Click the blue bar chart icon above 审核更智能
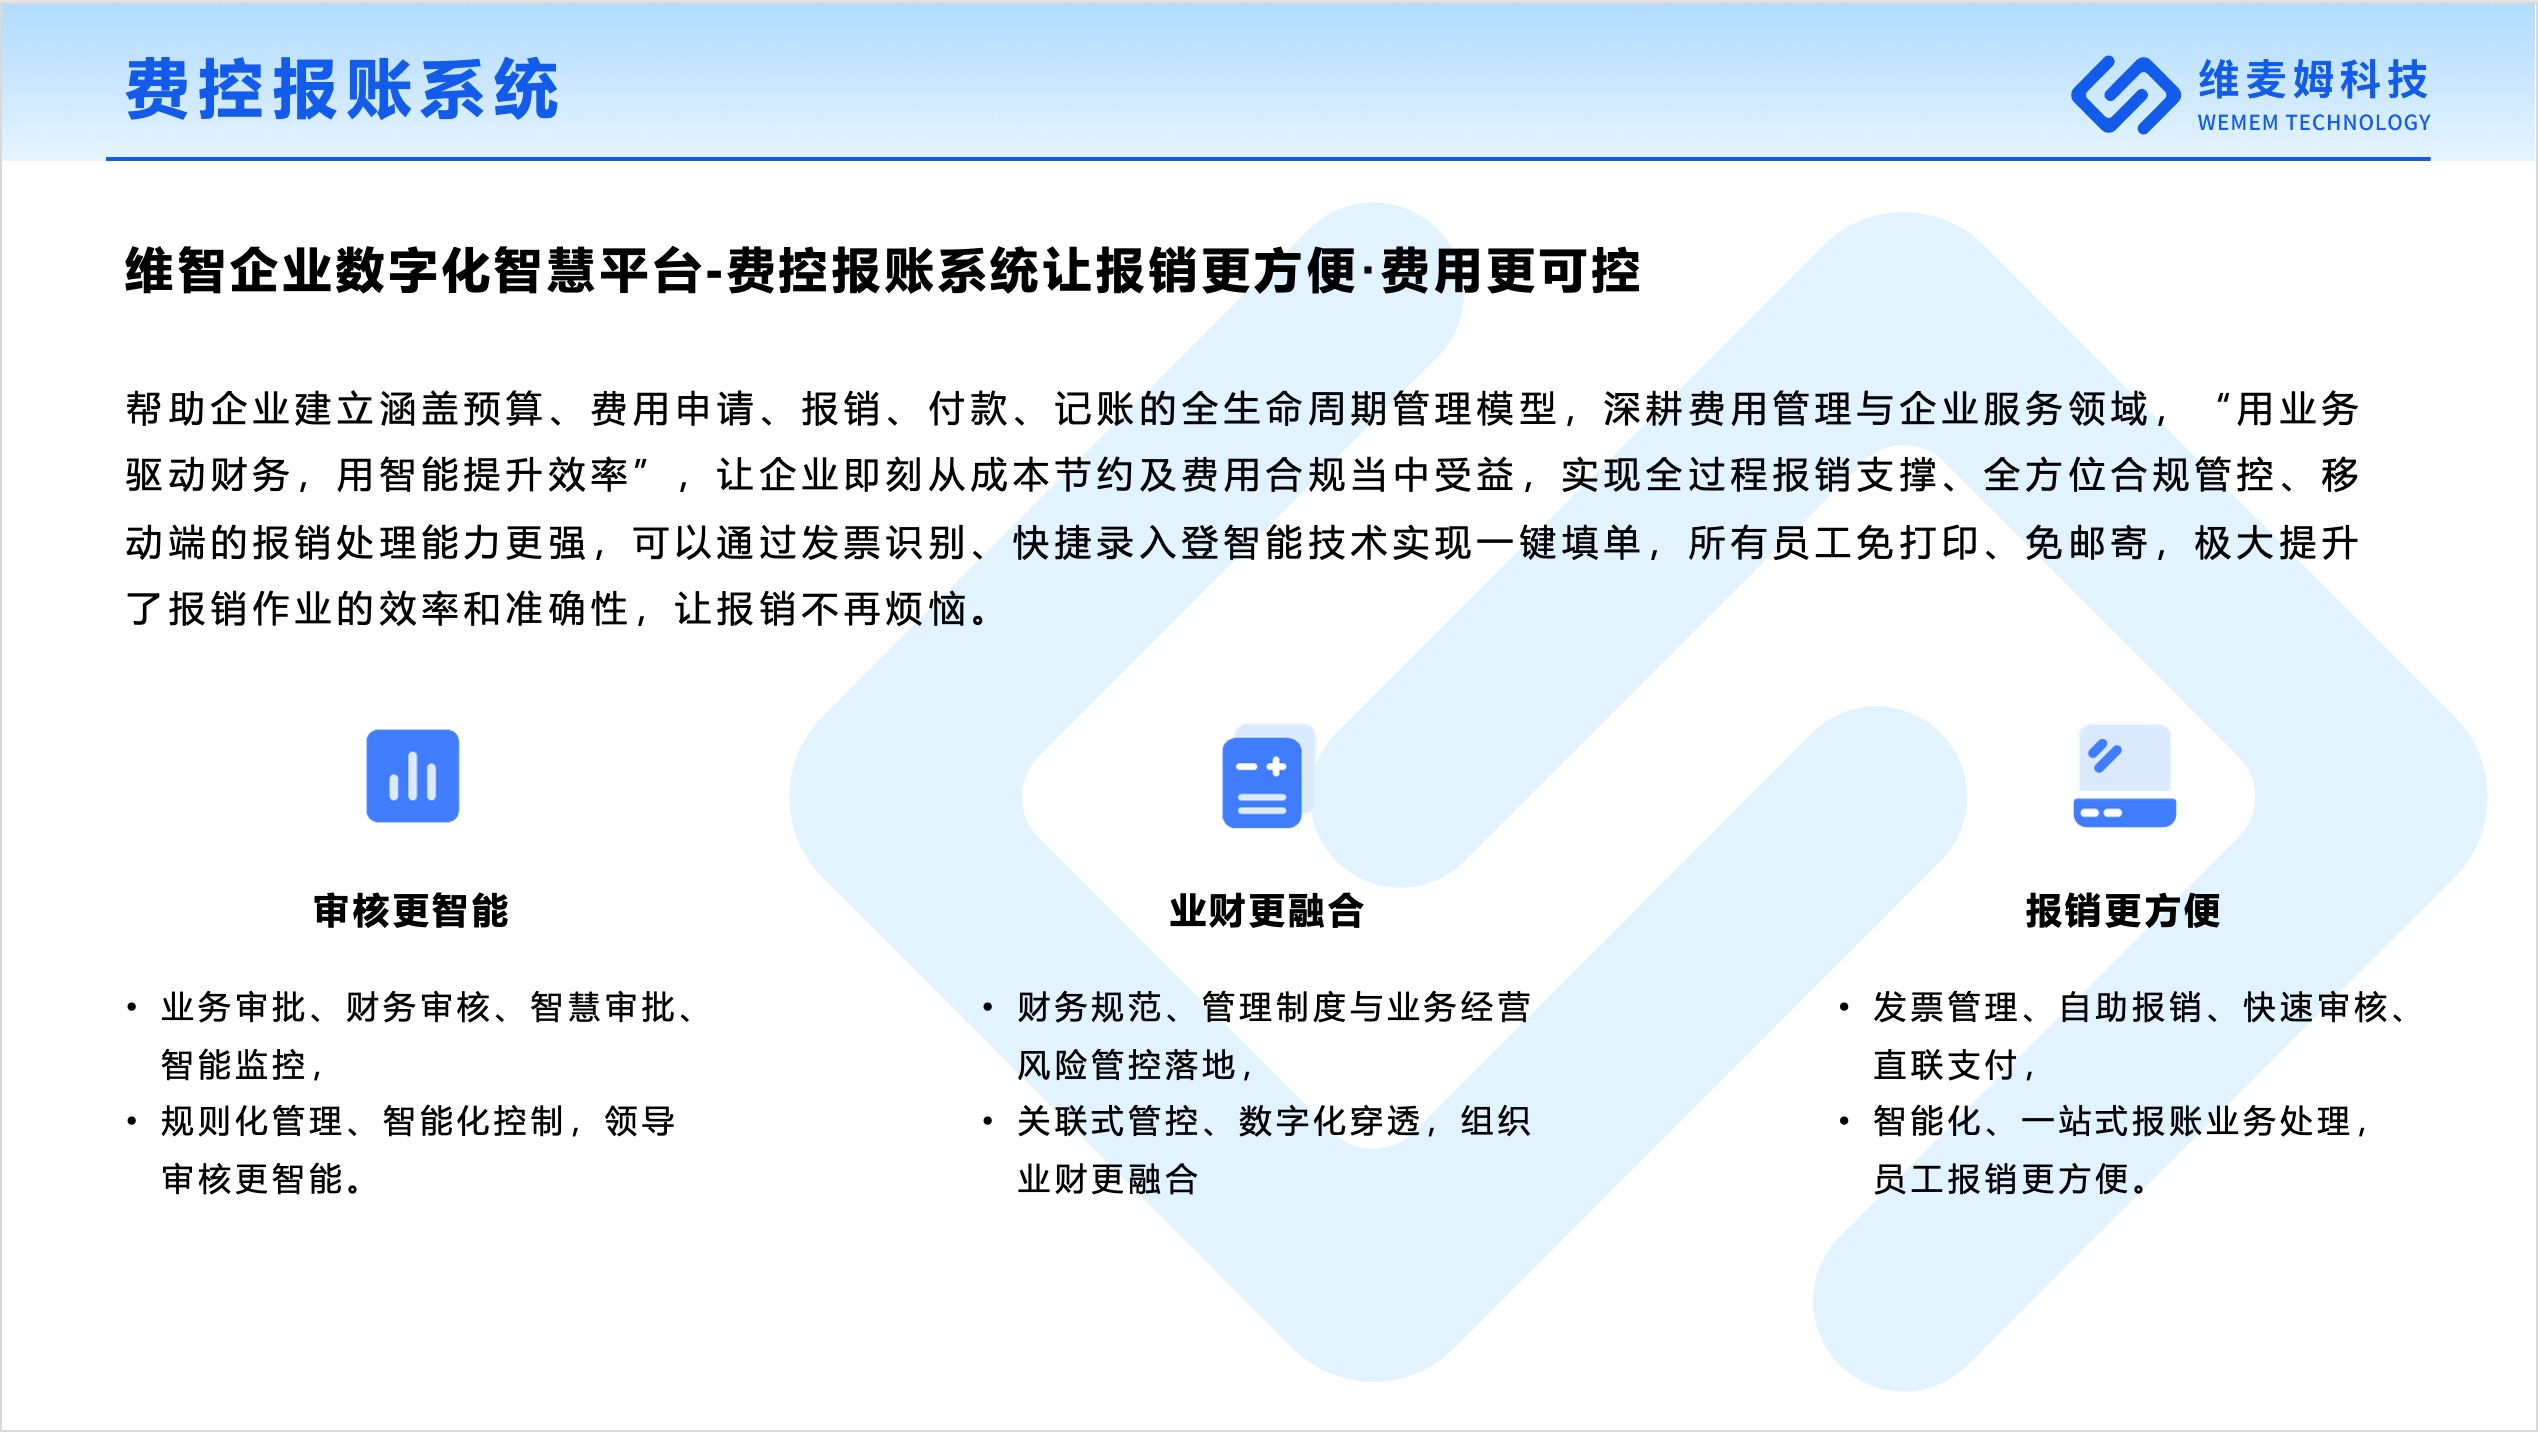Screen dimensions: 2538x1432 point(412,776)
